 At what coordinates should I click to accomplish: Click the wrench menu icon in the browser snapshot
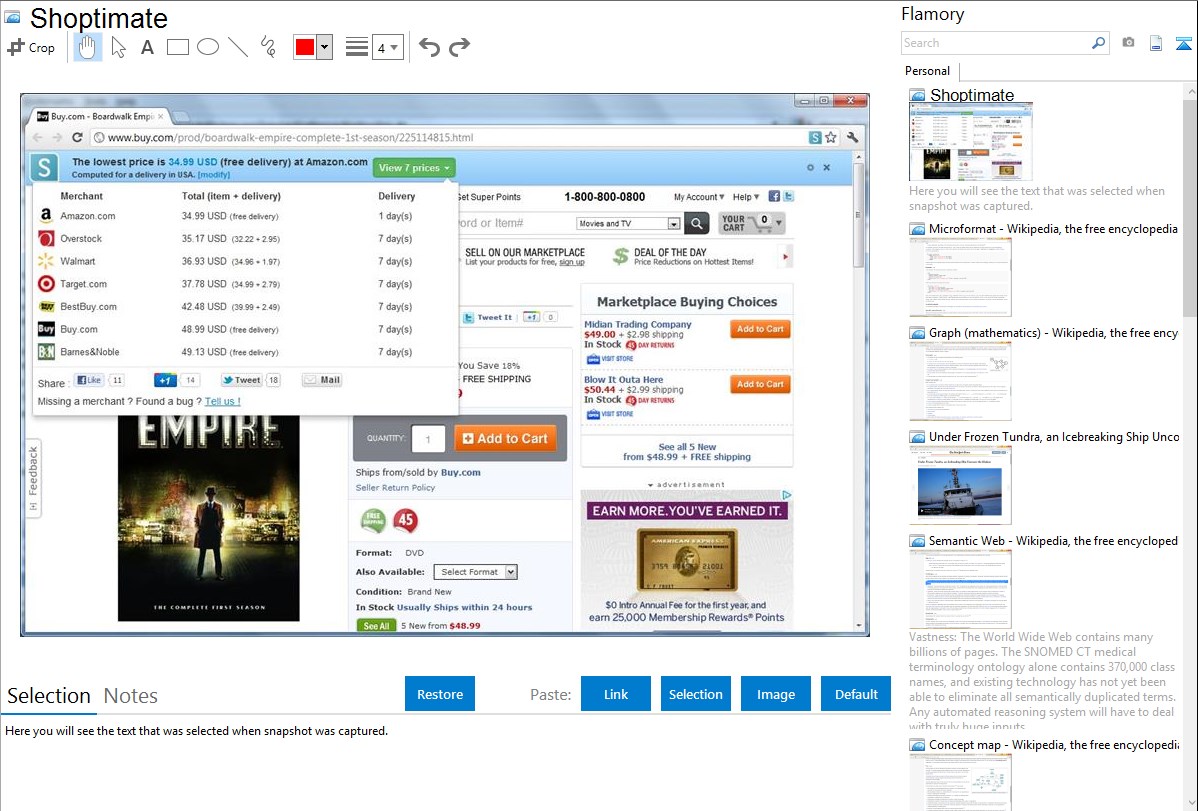853,138
